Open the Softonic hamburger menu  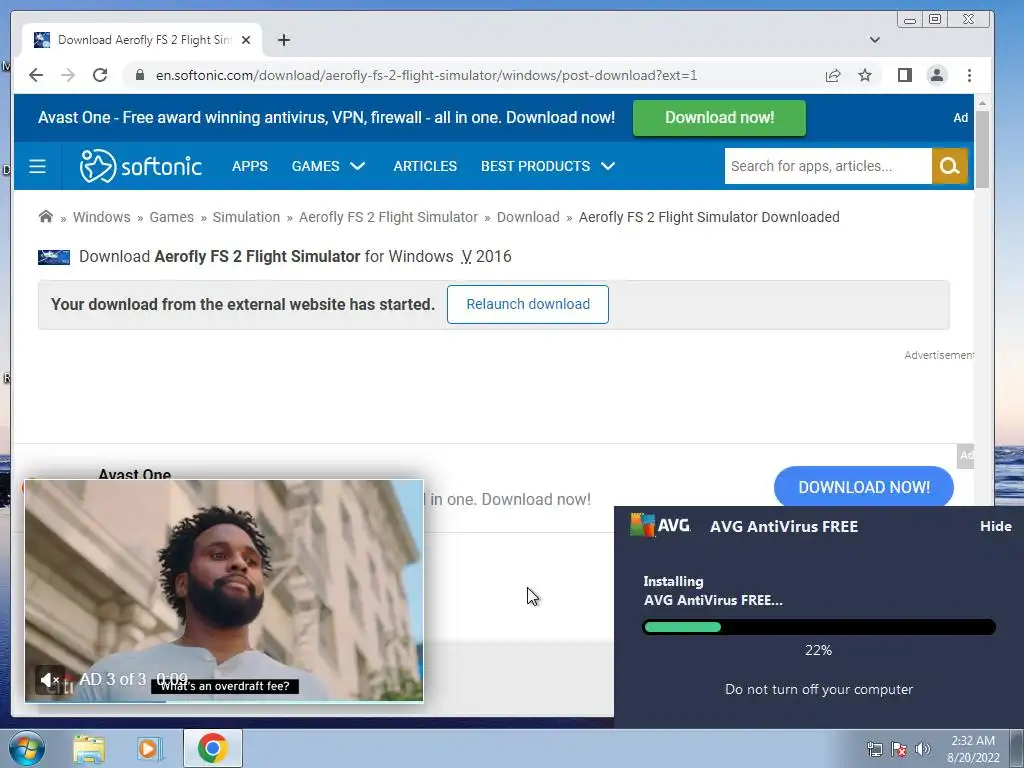[x=37, y=166]
